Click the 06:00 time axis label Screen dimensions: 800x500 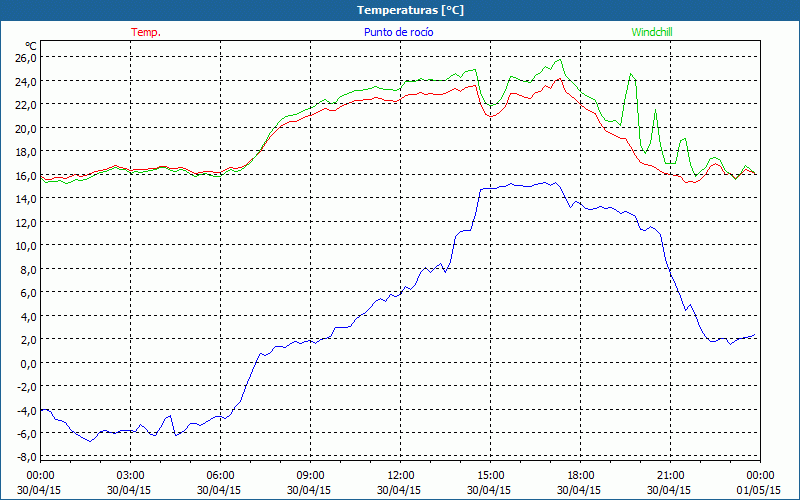click(x=220, y=476)
